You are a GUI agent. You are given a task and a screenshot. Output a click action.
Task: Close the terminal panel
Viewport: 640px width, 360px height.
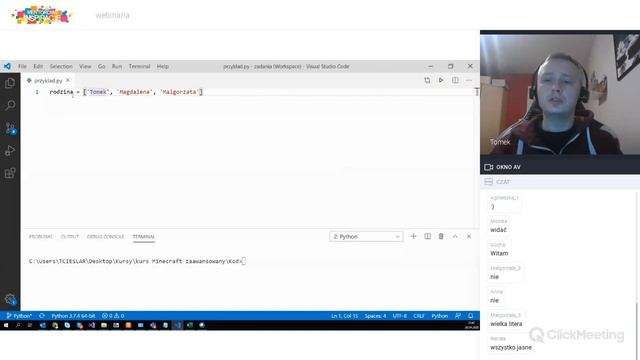469,236
